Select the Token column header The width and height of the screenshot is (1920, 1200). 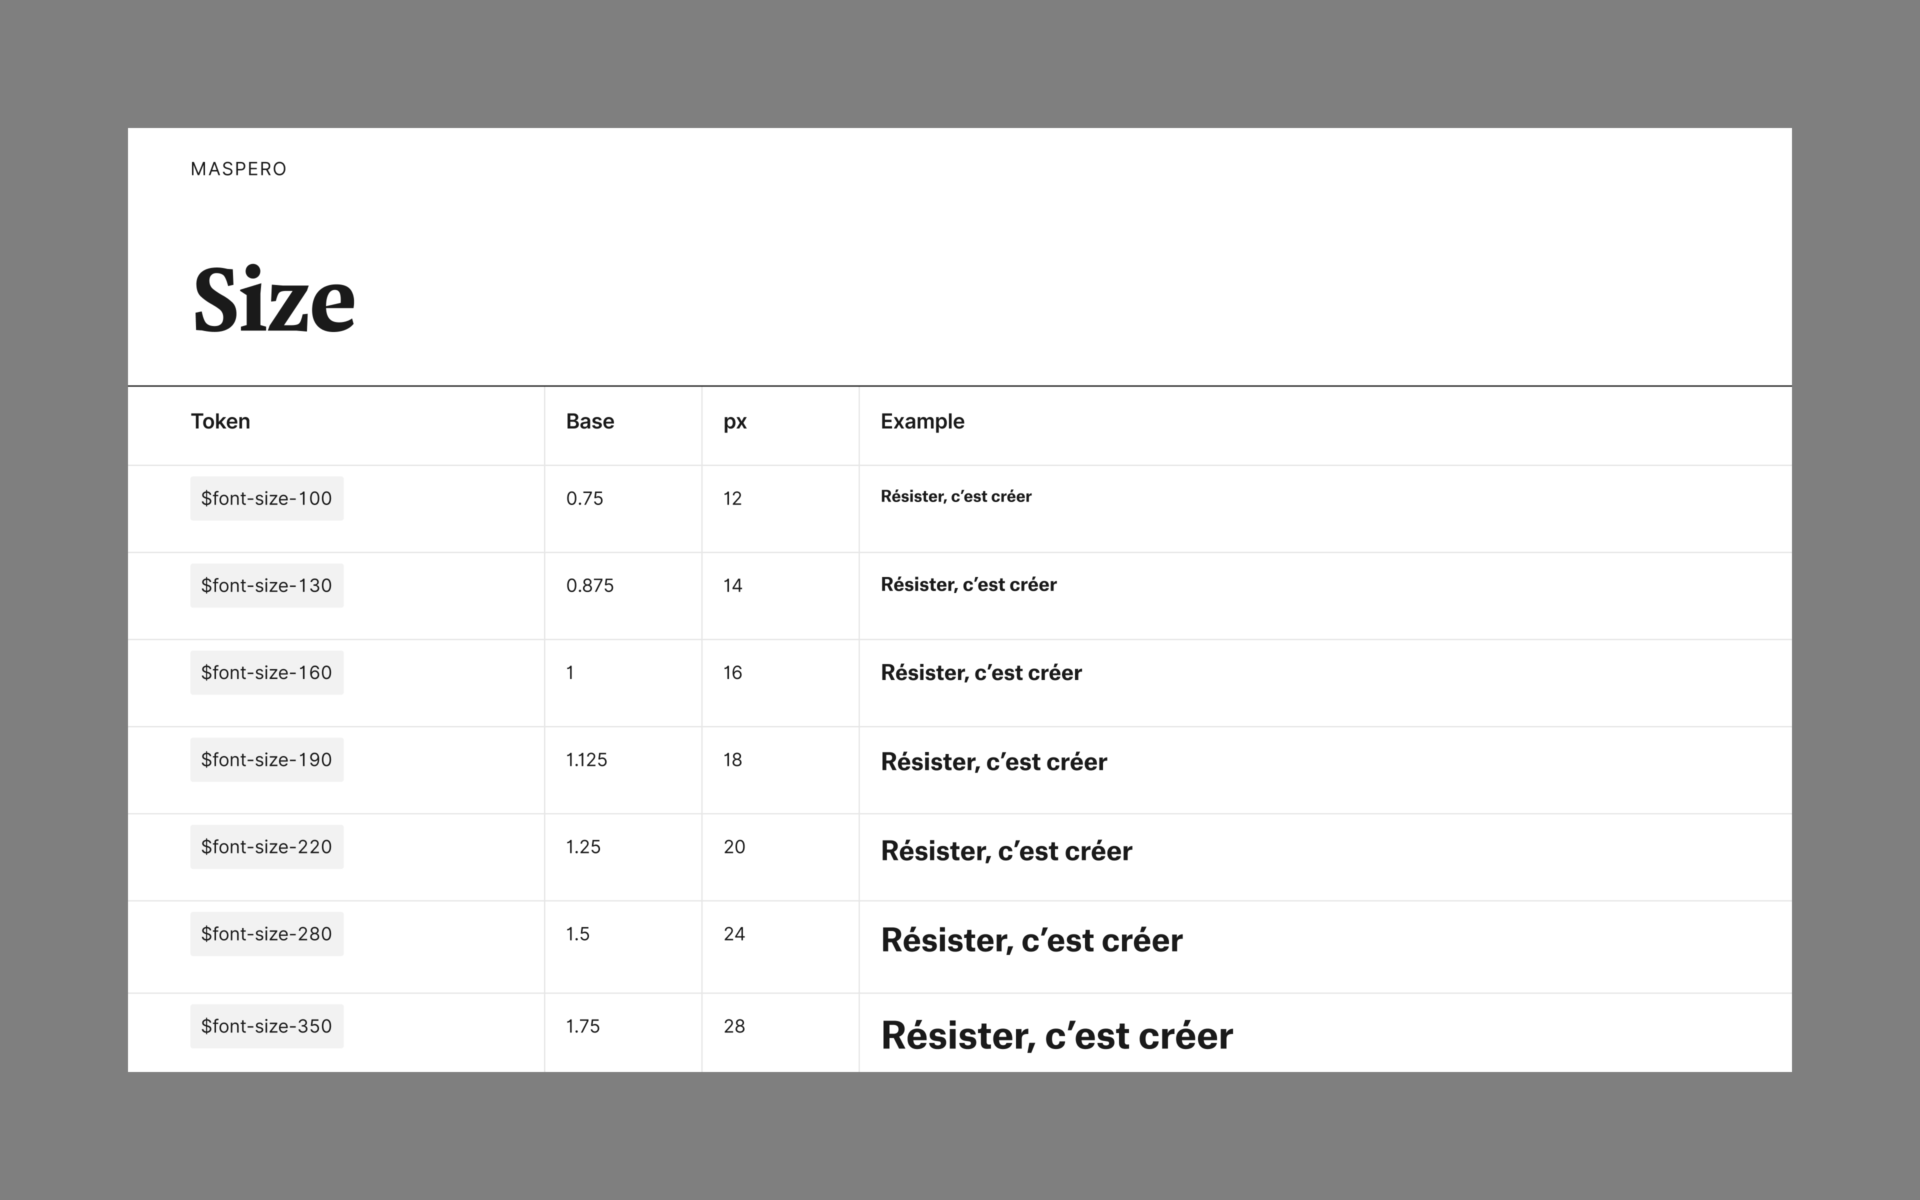pyautogui.click(x=220, y=421)
